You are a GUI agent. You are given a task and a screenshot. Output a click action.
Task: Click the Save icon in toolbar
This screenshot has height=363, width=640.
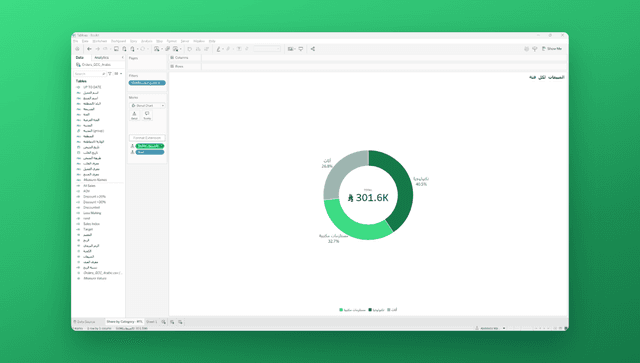point(116,49)
